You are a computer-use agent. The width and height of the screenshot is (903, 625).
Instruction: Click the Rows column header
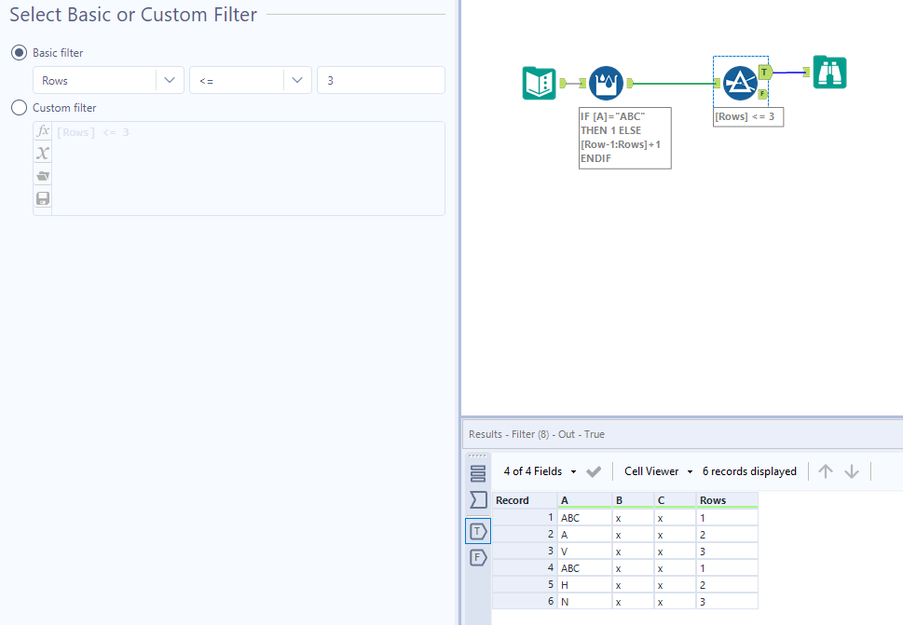pos(727,500)
